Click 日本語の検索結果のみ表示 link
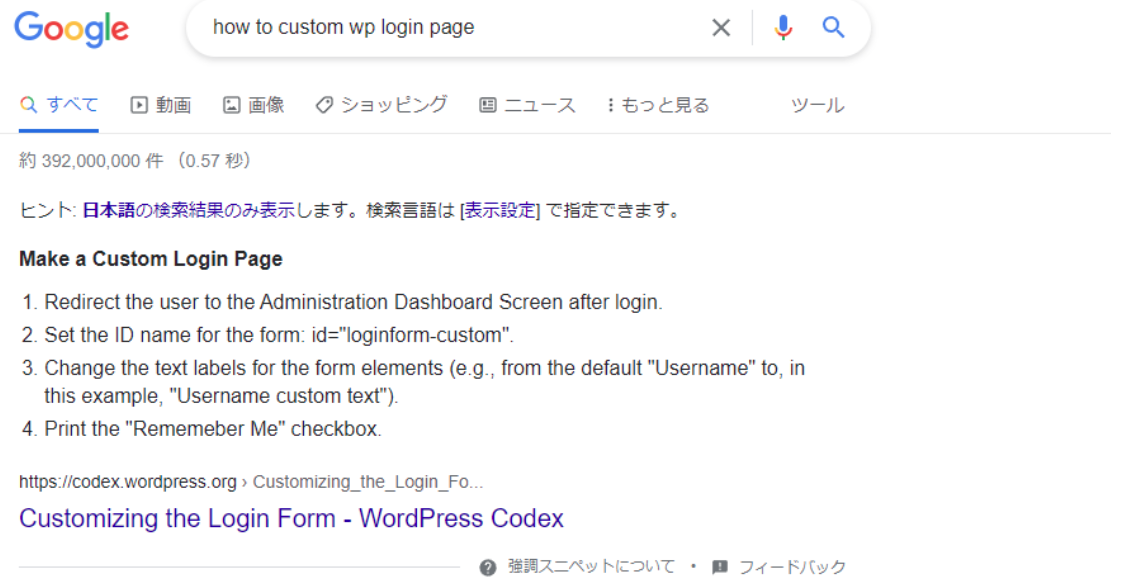The image size is (1131, 579). point(189,211)
